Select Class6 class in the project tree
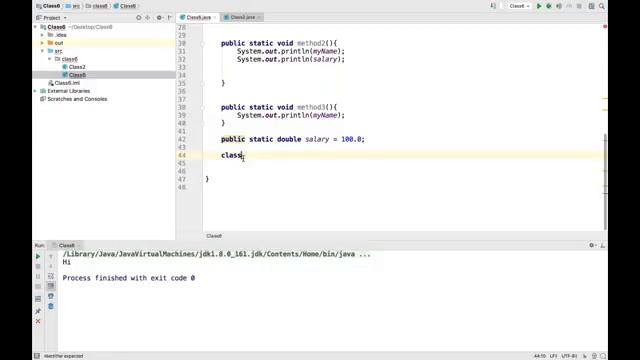 point(77,75)
